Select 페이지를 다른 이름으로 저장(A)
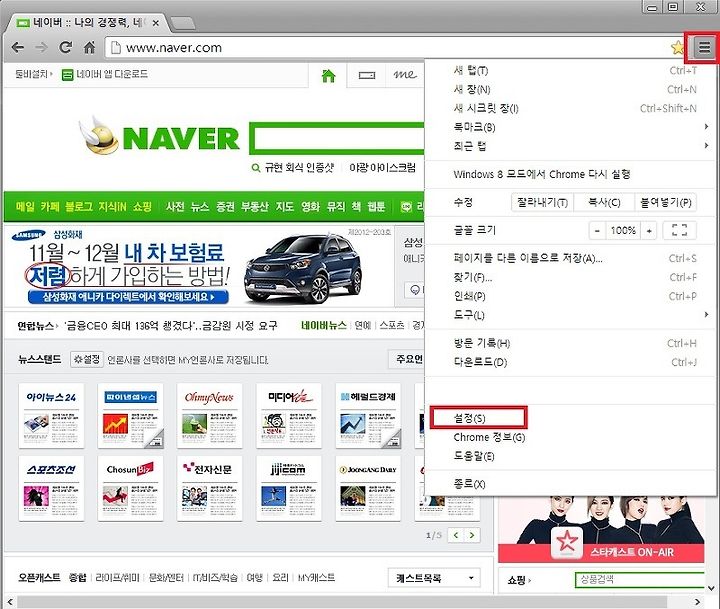Image resolution: width=720 pixels, height=609 pixels. [x=569, y=259]
